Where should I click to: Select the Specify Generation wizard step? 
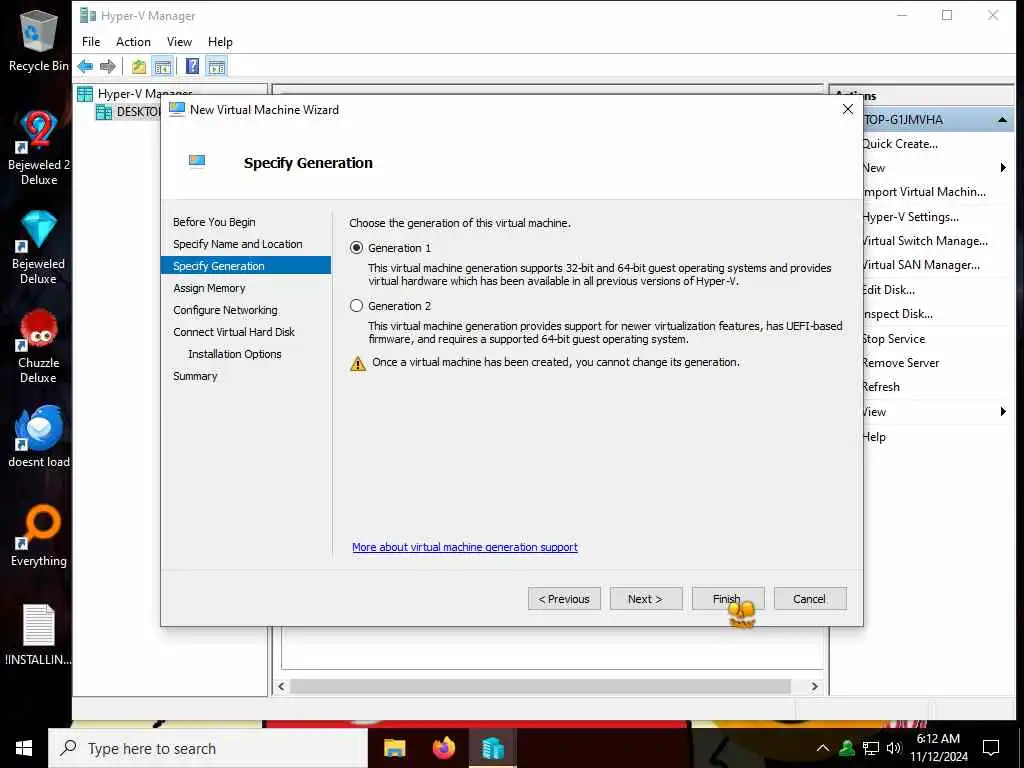(246, 266)
